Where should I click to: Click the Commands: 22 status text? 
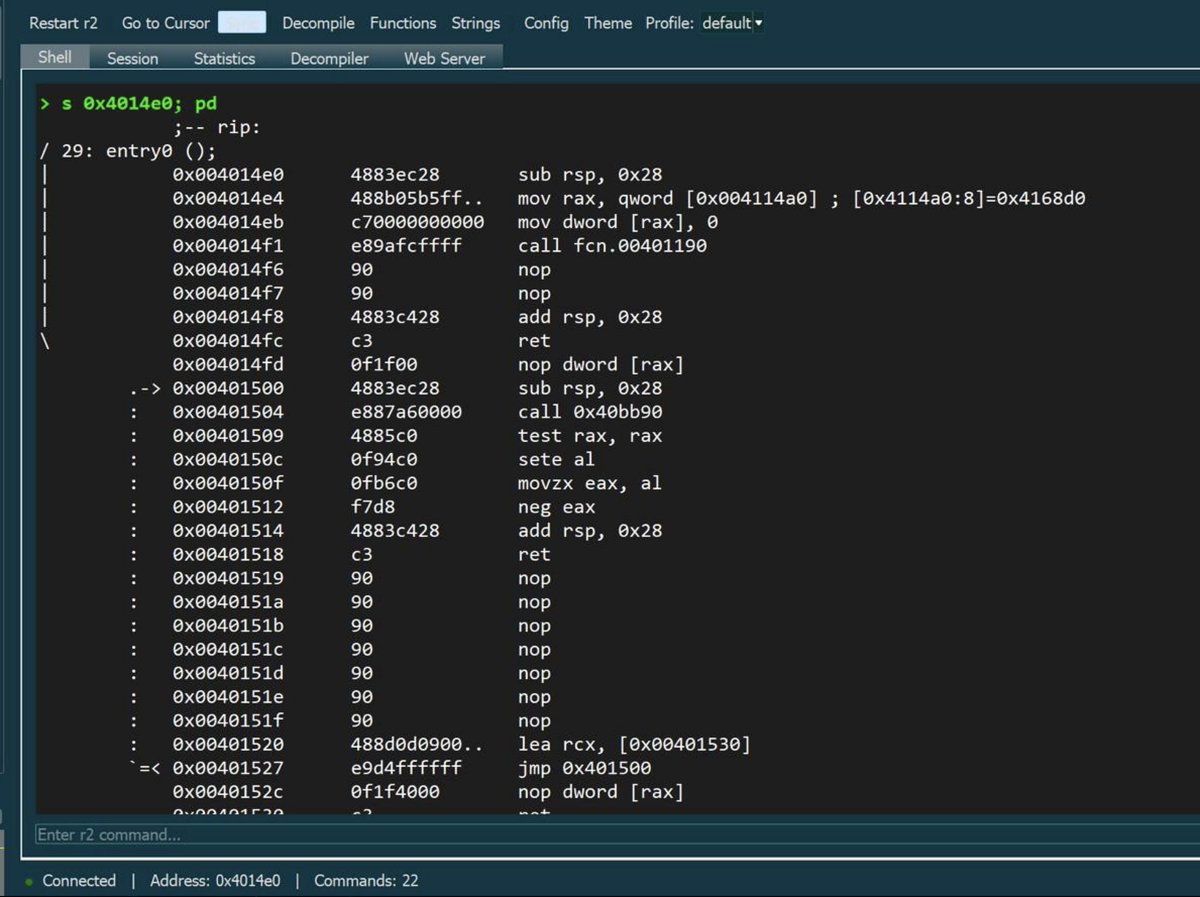(366, 881)
